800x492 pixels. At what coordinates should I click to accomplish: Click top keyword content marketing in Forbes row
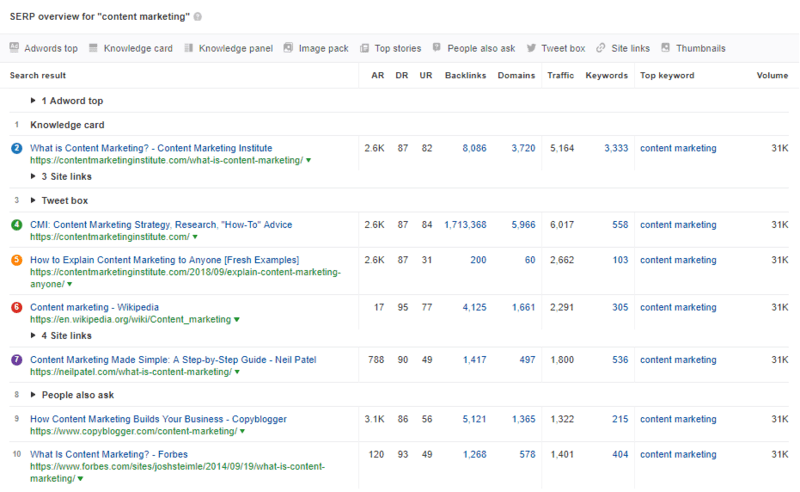click(678, 454)
